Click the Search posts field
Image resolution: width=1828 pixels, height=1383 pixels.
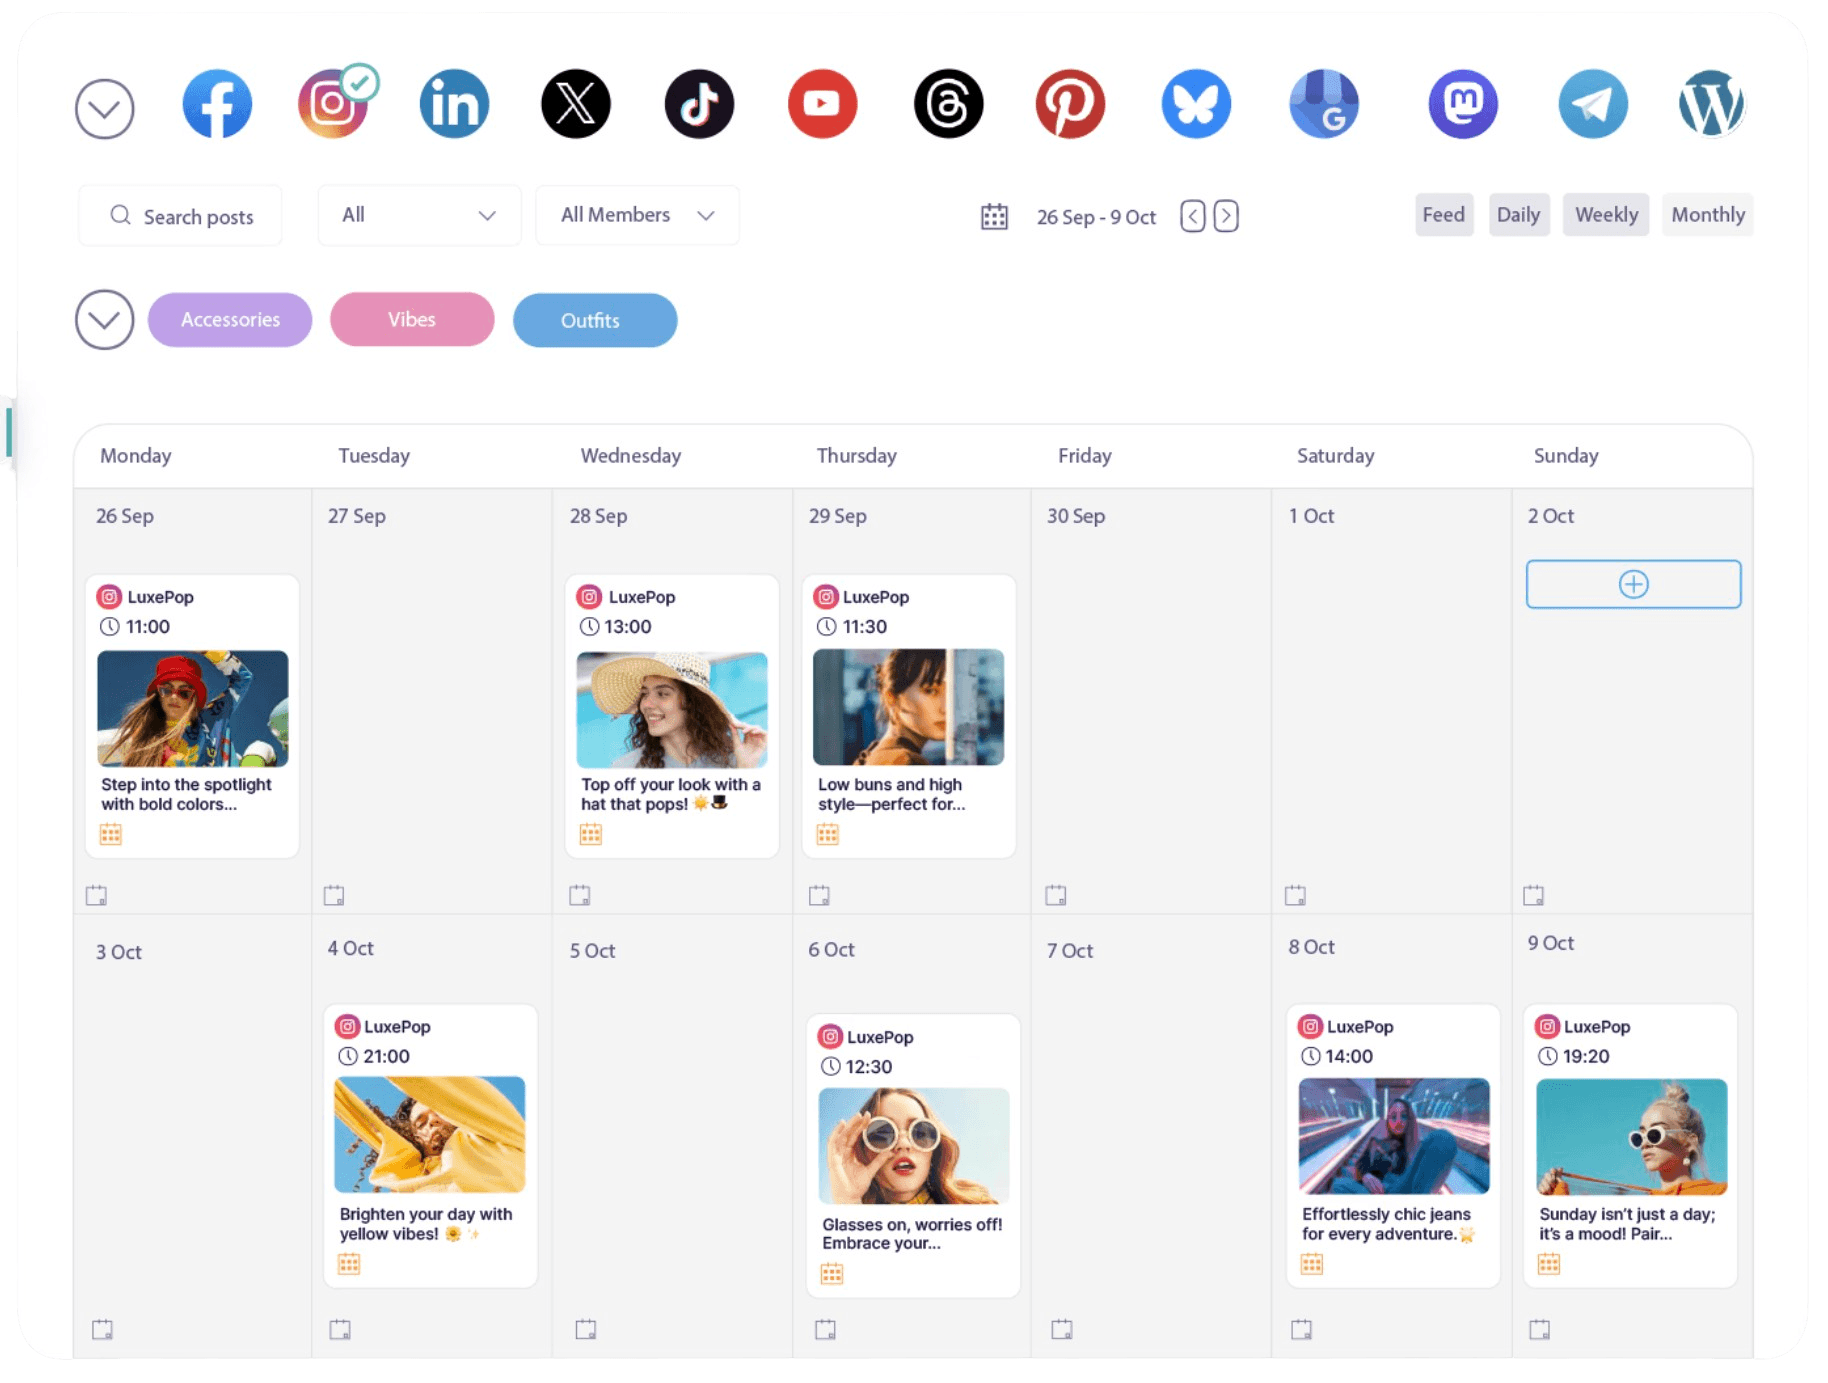tap(180, 216)
